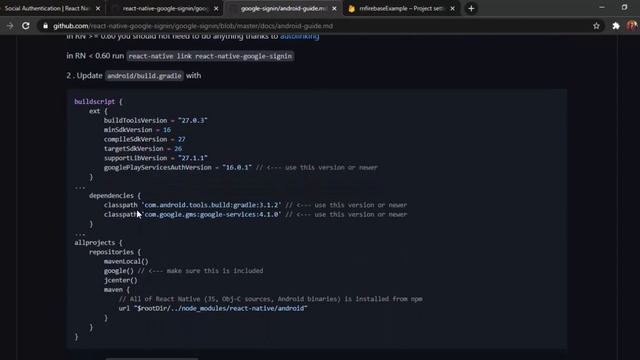
Task: Minimize the browser window
Action: click(x=602, y=7)
